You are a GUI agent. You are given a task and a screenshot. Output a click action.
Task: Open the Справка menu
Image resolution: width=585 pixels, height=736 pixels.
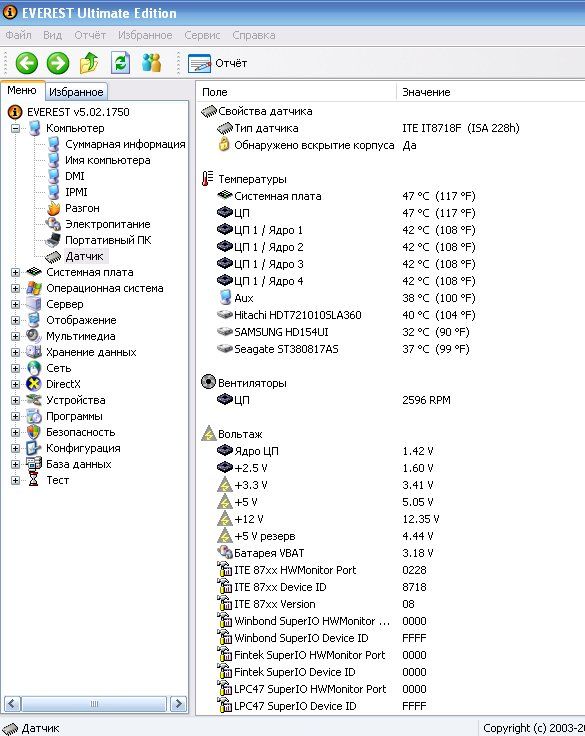[x=254, y=35]
